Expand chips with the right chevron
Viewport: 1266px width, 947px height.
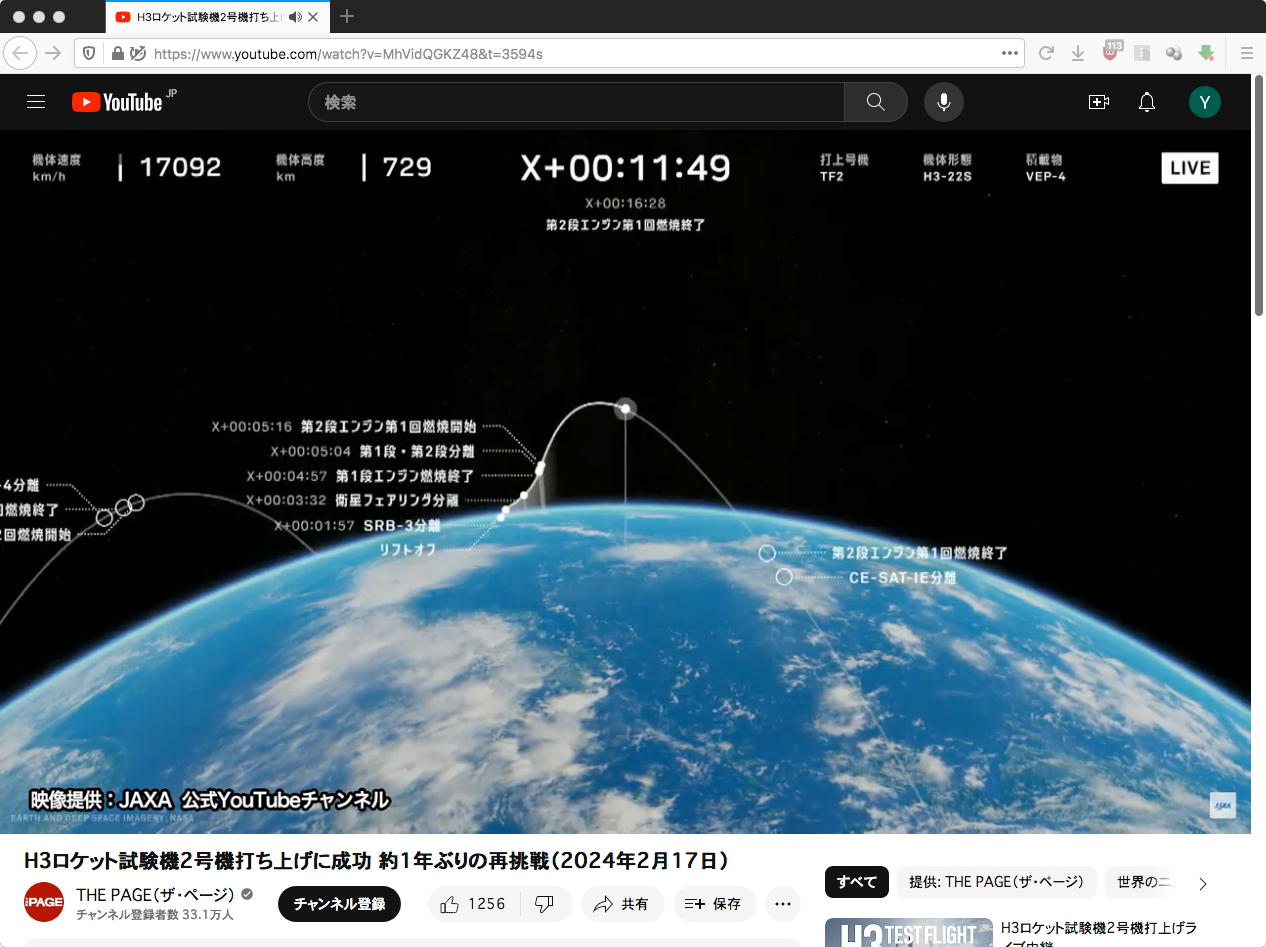(1203, 883)
